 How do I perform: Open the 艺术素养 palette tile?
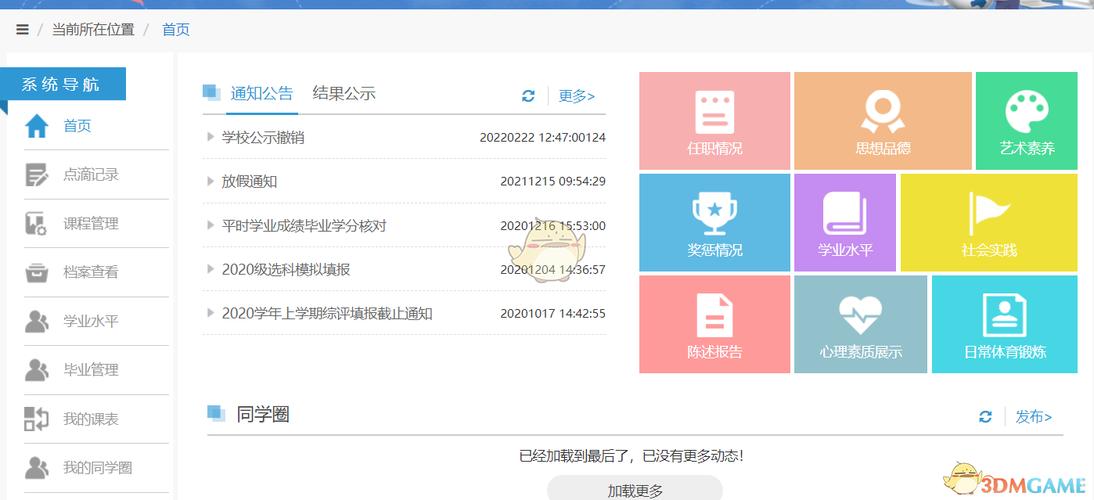pyautogui.click(x=1026, y=121)
